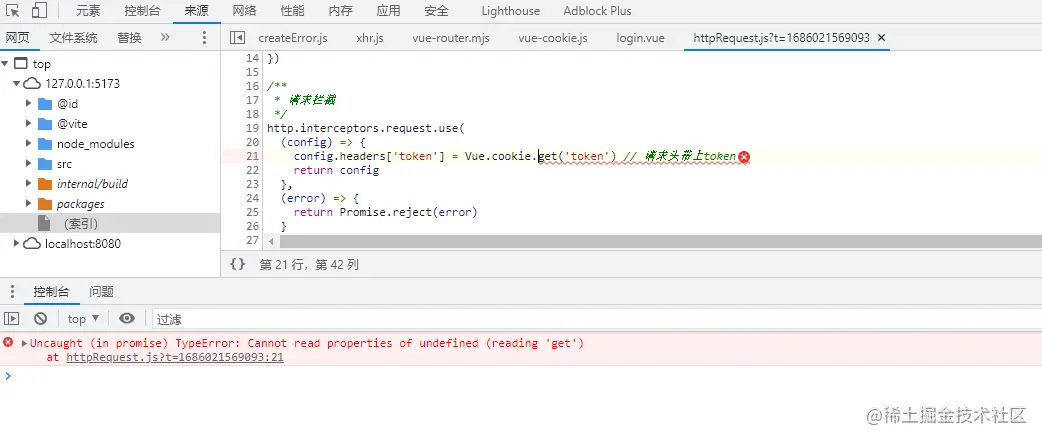Screen dimensions: 1042x441
Task: Open the console drawer three-dot menu
Action: (x=12, y=292)
